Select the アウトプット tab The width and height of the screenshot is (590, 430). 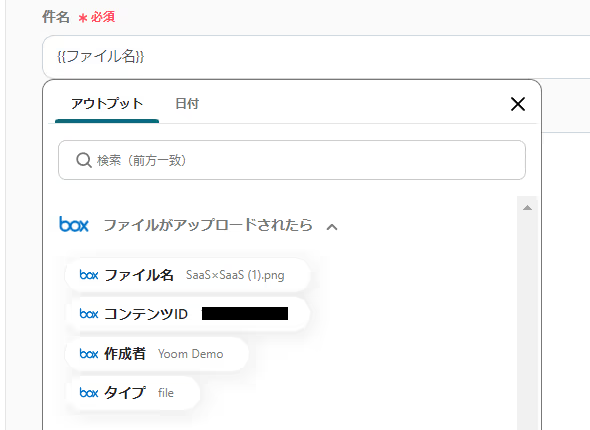(x=107, y=103)
